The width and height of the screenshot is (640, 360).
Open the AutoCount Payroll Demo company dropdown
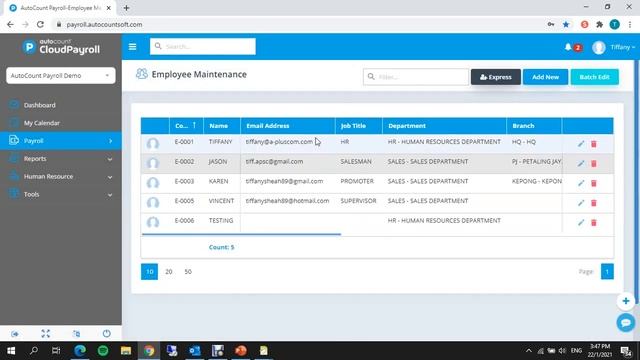pyautogui.click(x=61, y=76)
